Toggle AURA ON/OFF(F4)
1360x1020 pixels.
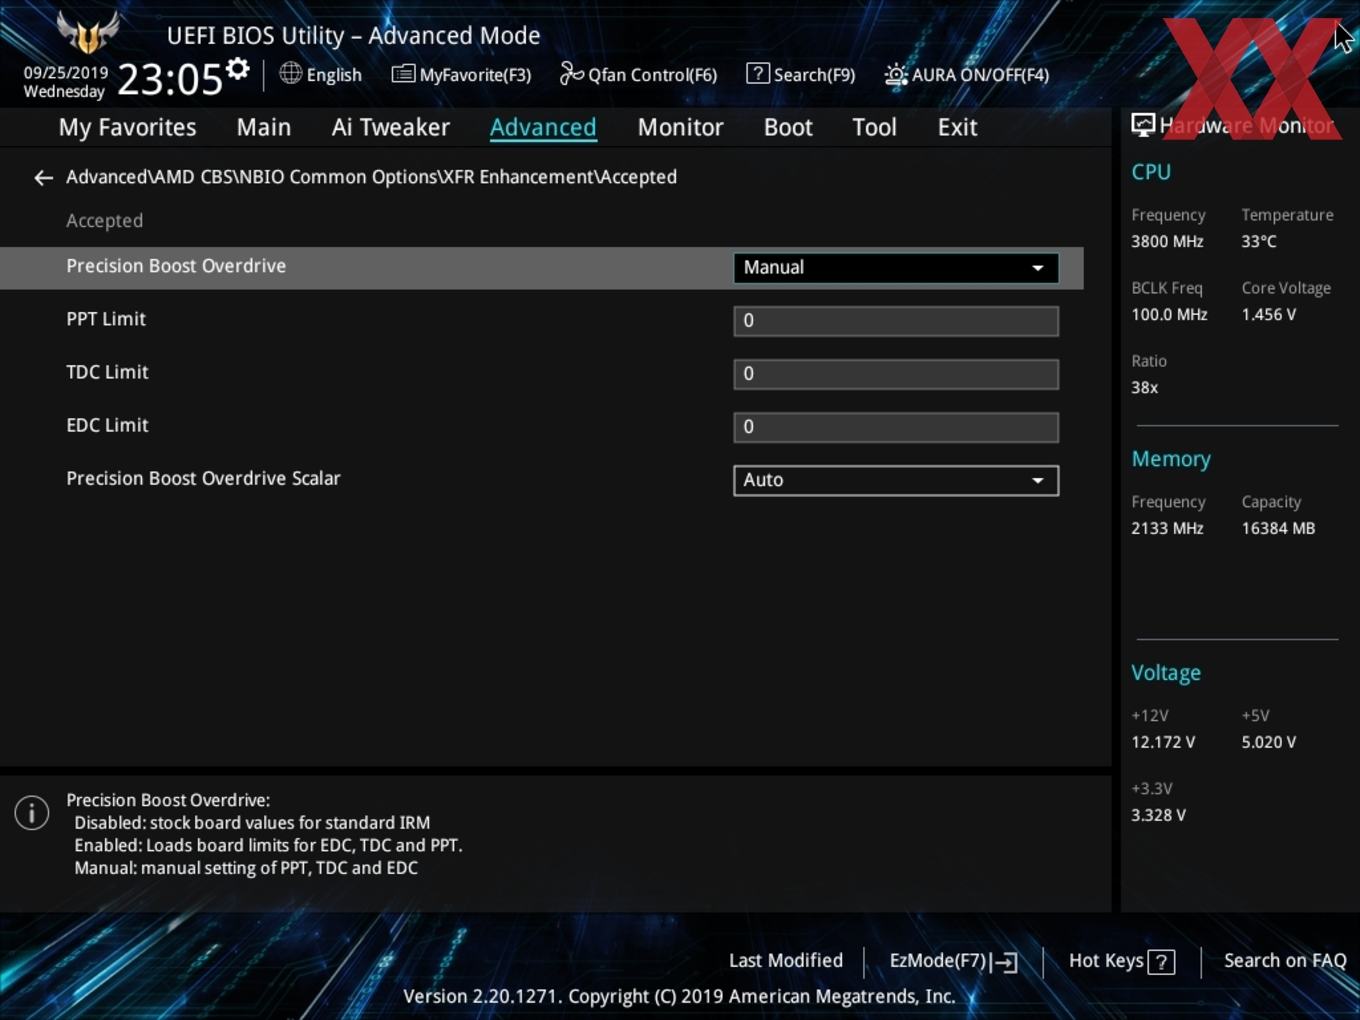coord(967,74)
